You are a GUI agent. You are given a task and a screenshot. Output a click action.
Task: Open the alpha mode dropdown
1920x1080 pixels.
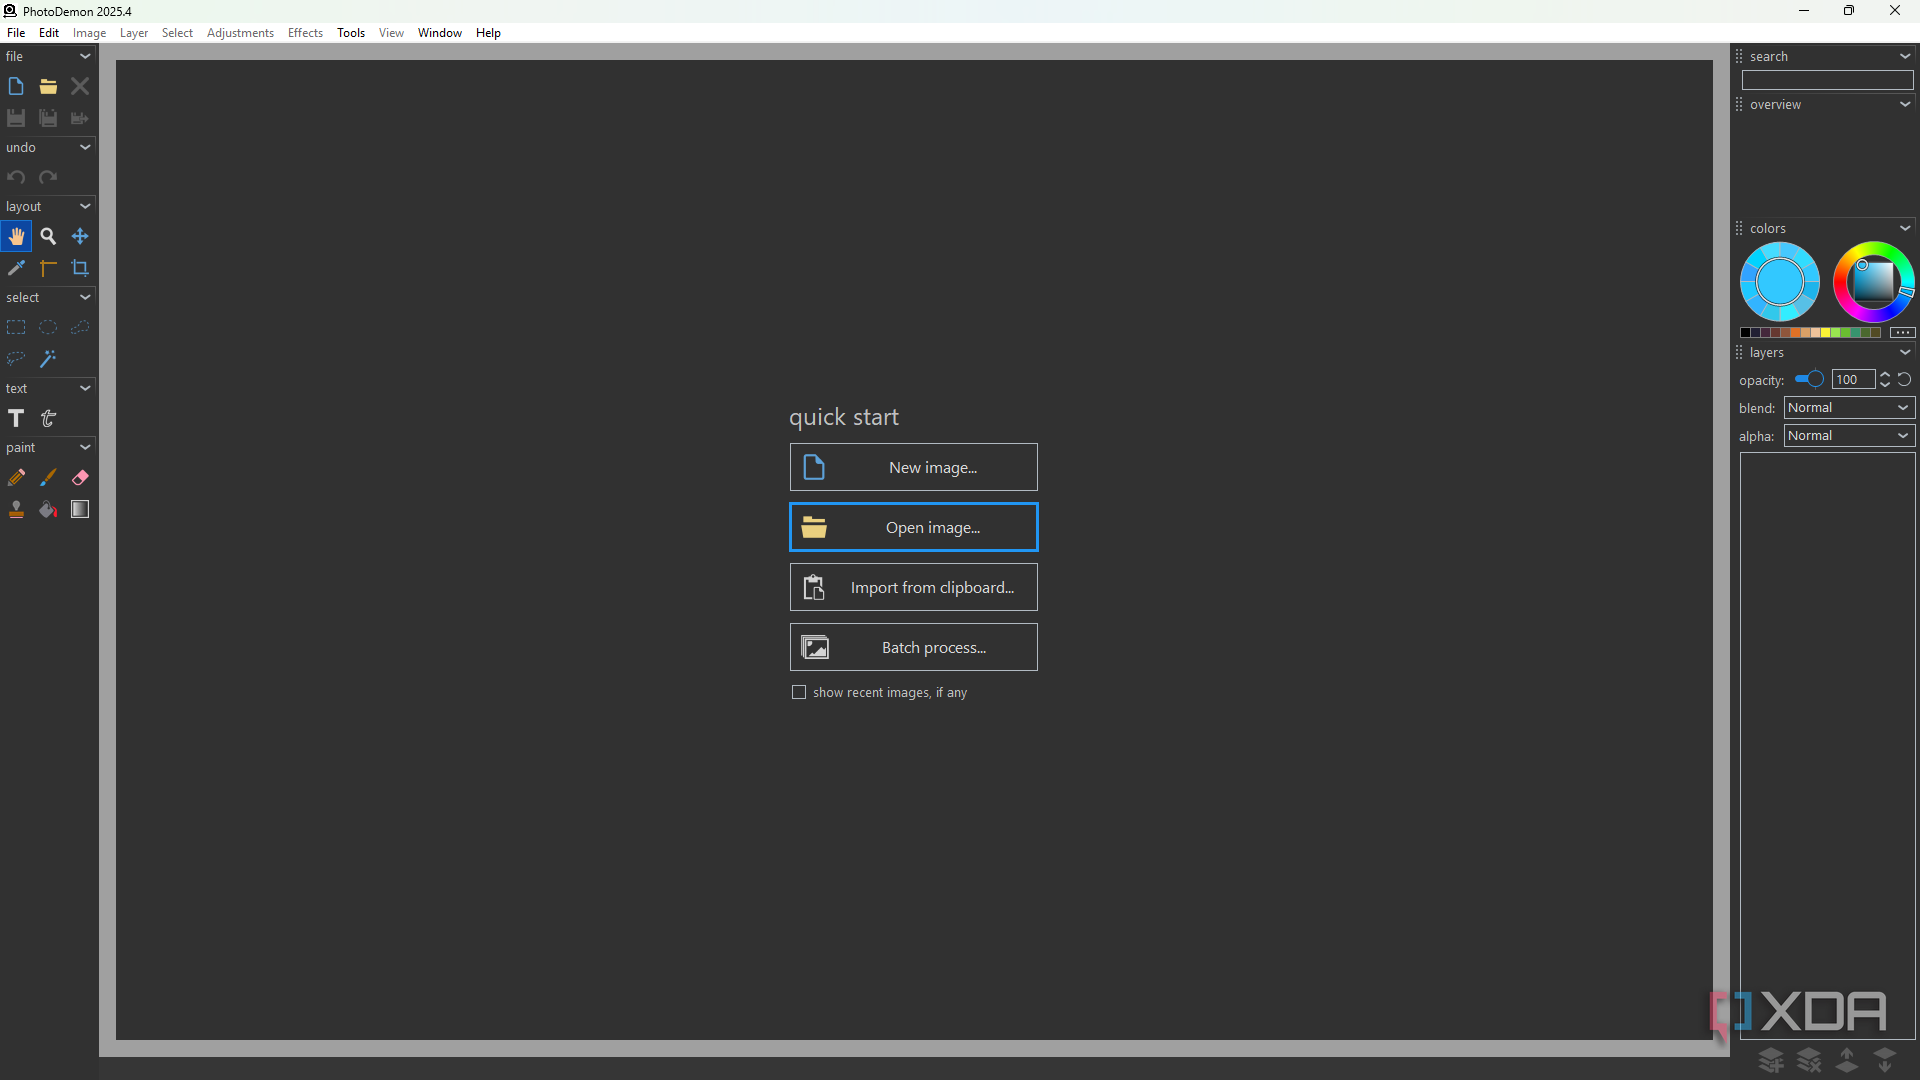click(1849, 436)
